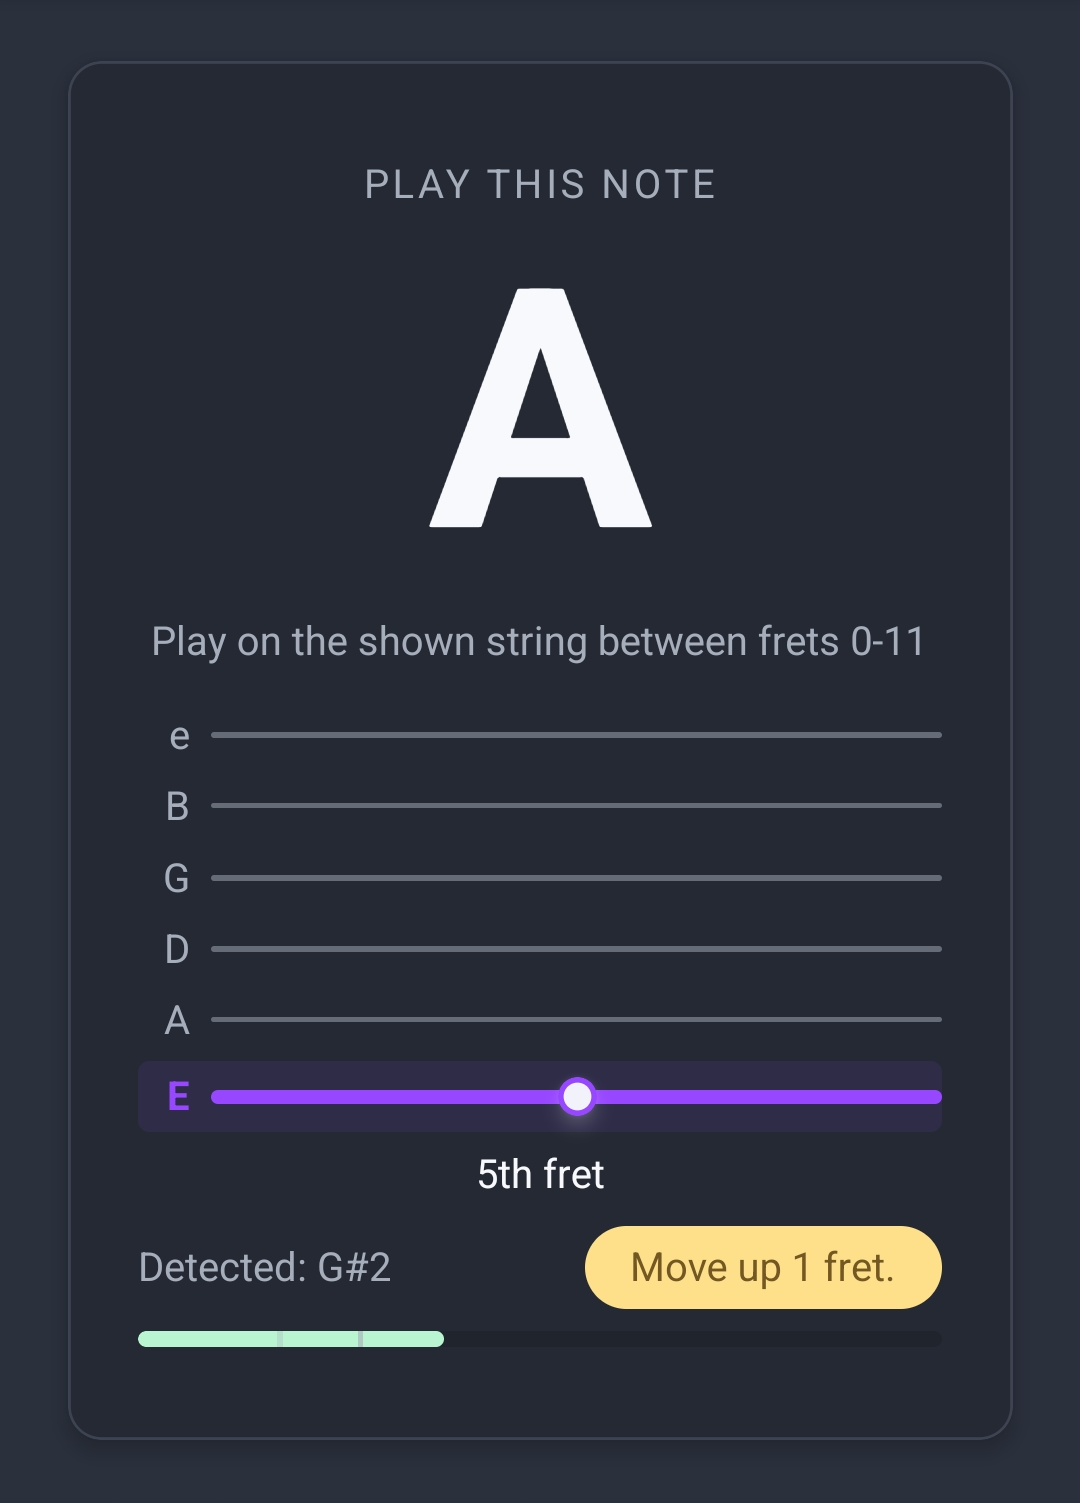Click the 5th fret label
1080x1503 pixels.
click(x=540, y=1174)
